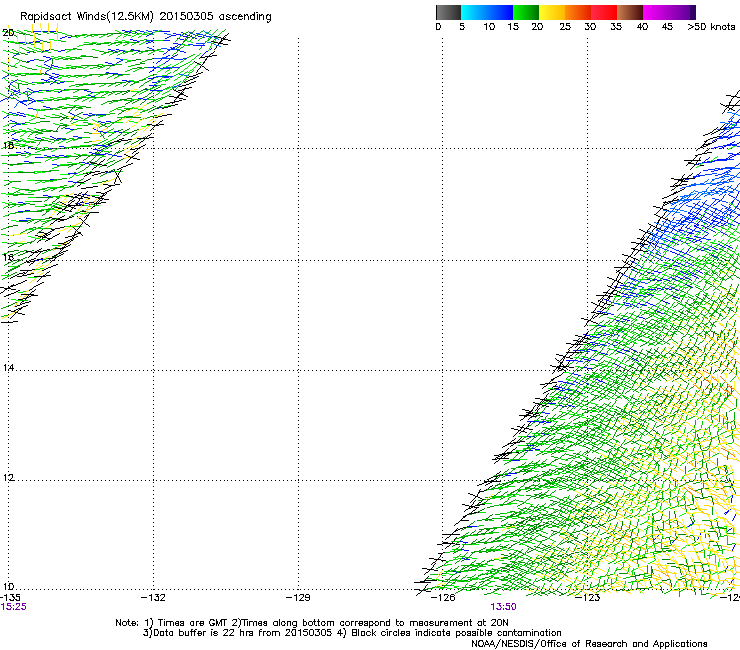Click the purple '15:25' swath time
This screenshot has height=650, width=740.
coord(13,607)
